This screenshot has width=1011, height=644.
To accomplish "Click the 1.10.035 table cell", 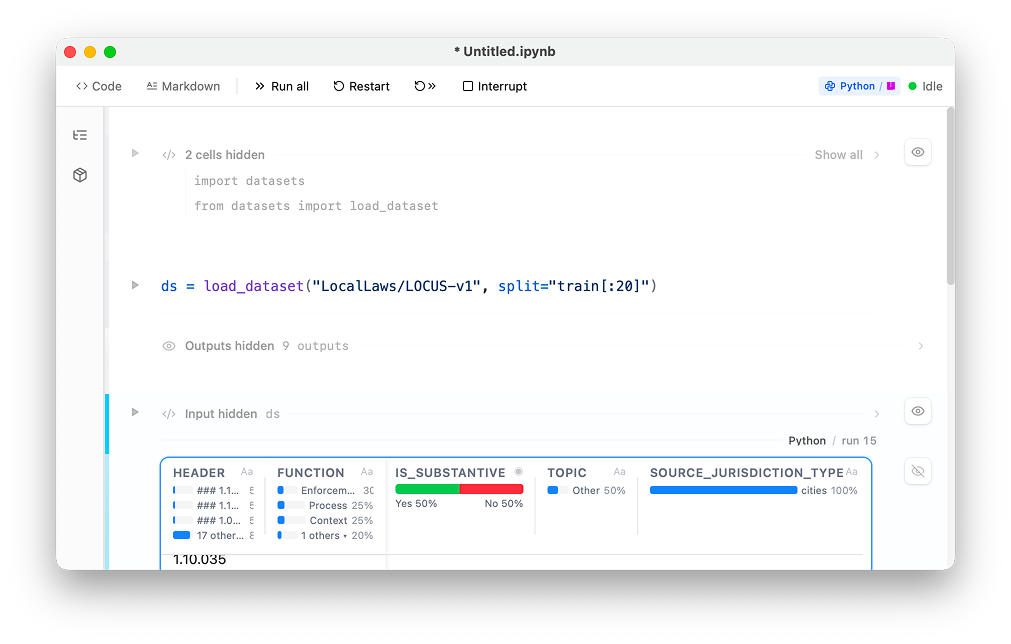I will [x=199, y=560].
